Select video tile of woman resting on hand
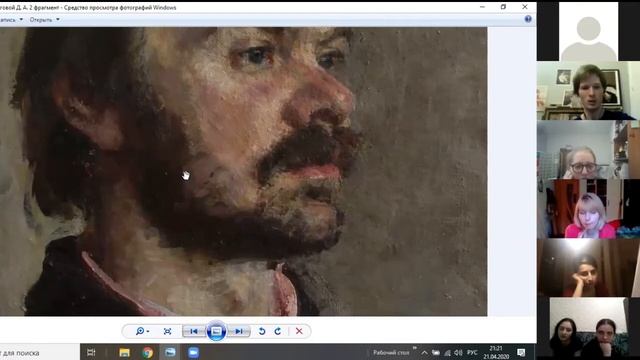Screen dimensions: 640x360 [x=588, y=268]
